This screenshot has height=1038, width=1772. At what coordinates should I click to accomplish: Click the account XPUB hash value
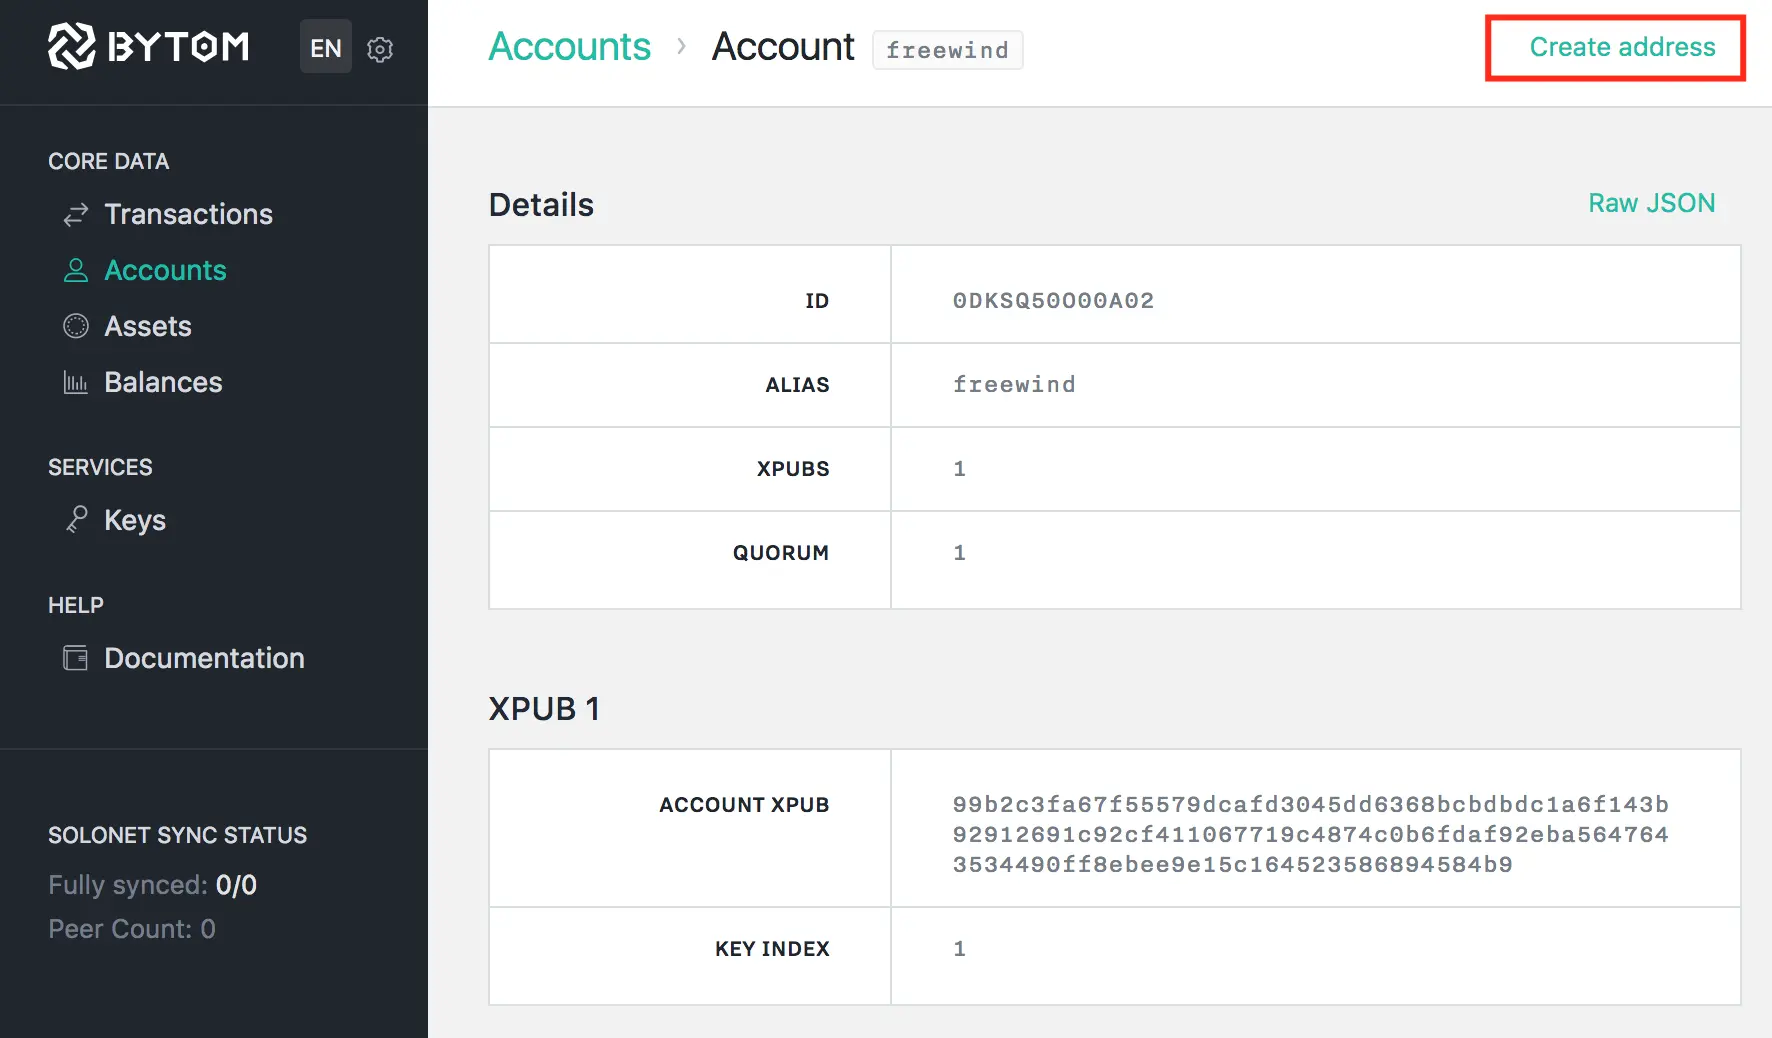click(1310, 834)
